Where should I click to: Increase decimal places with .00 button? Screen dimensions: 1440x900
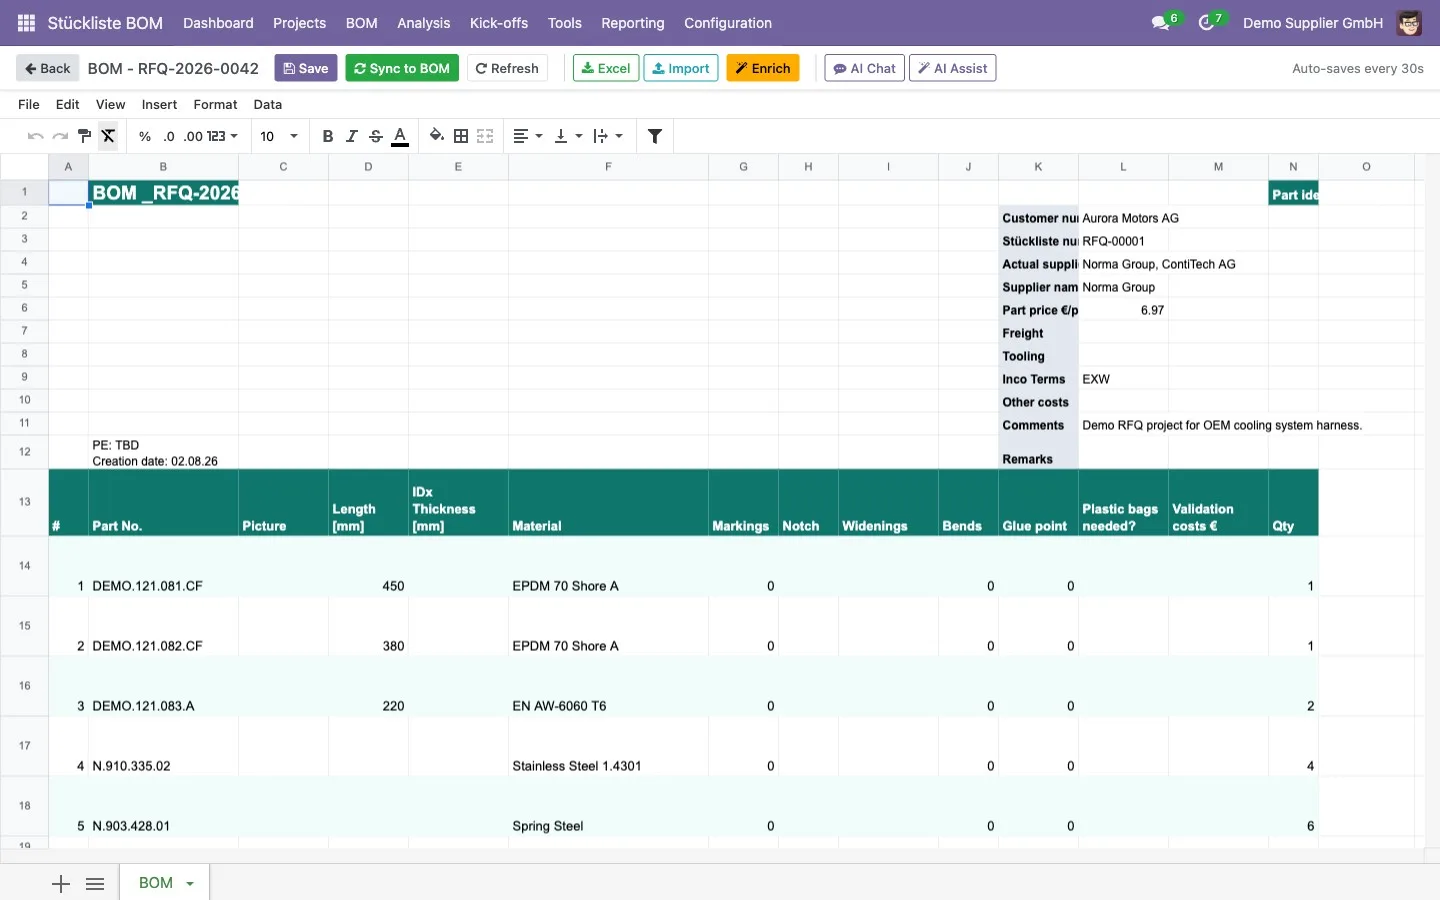pos(193,136)
